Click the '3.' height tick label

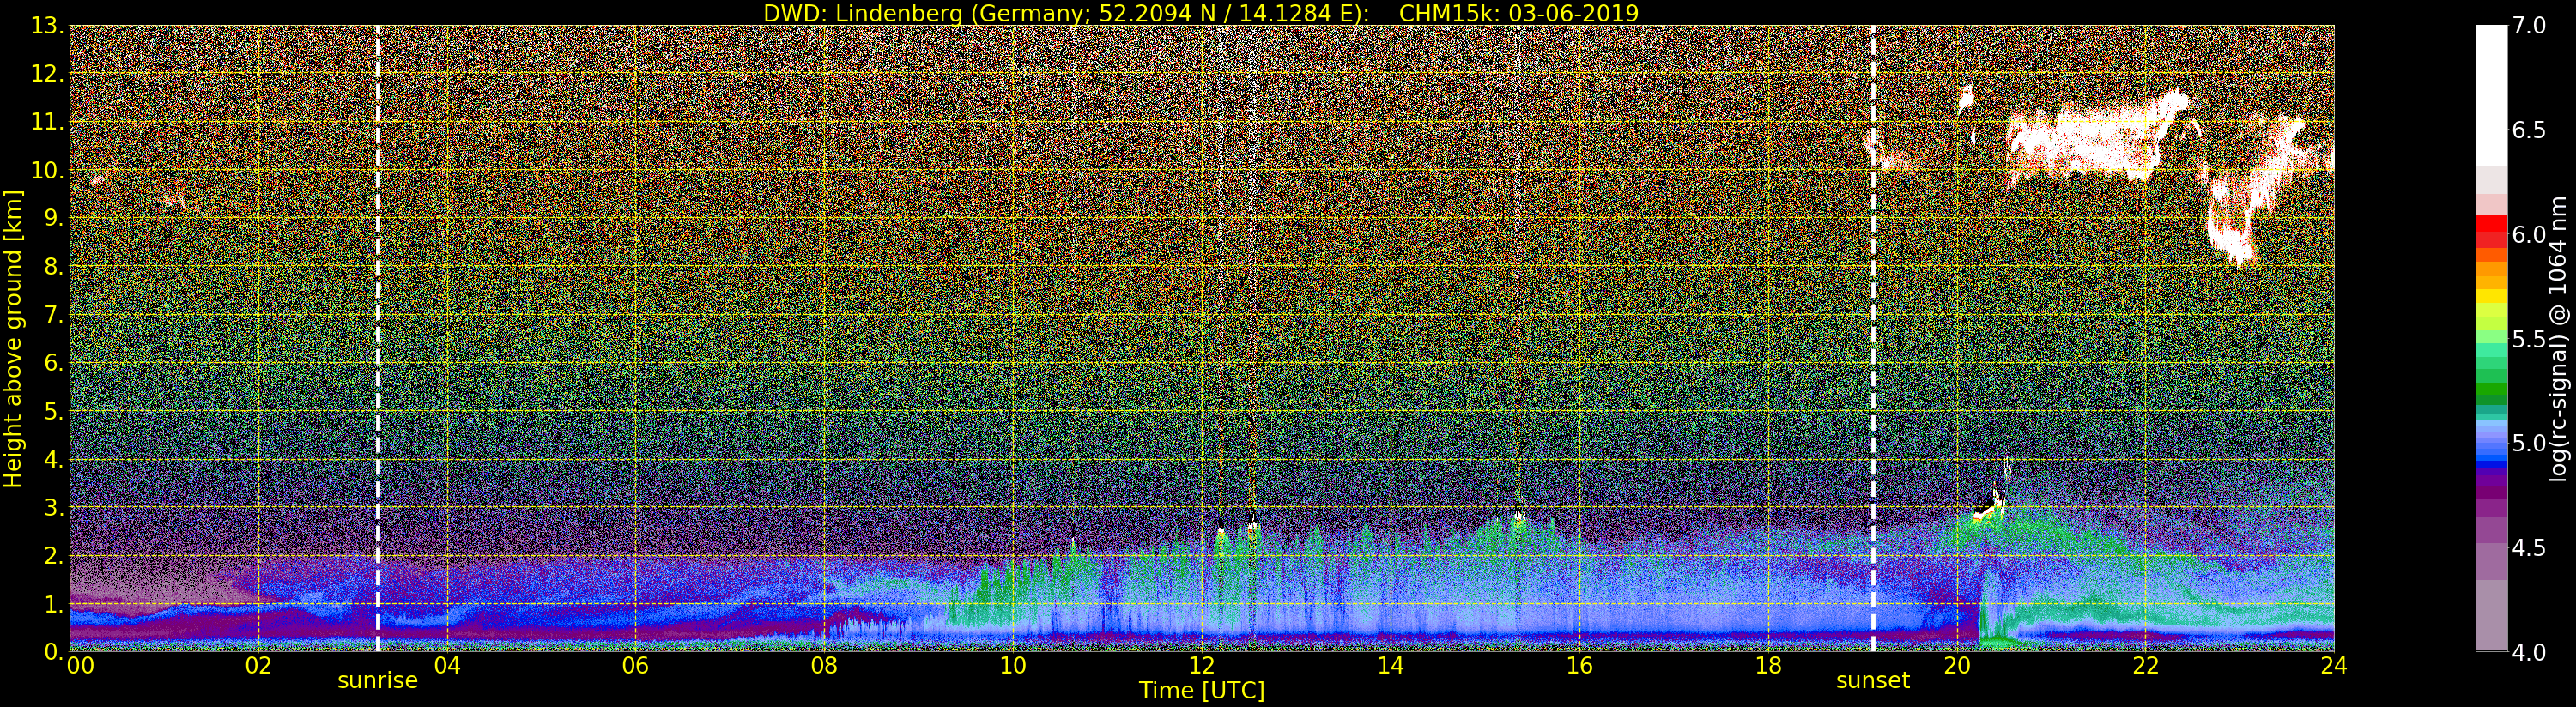(53, 507)
